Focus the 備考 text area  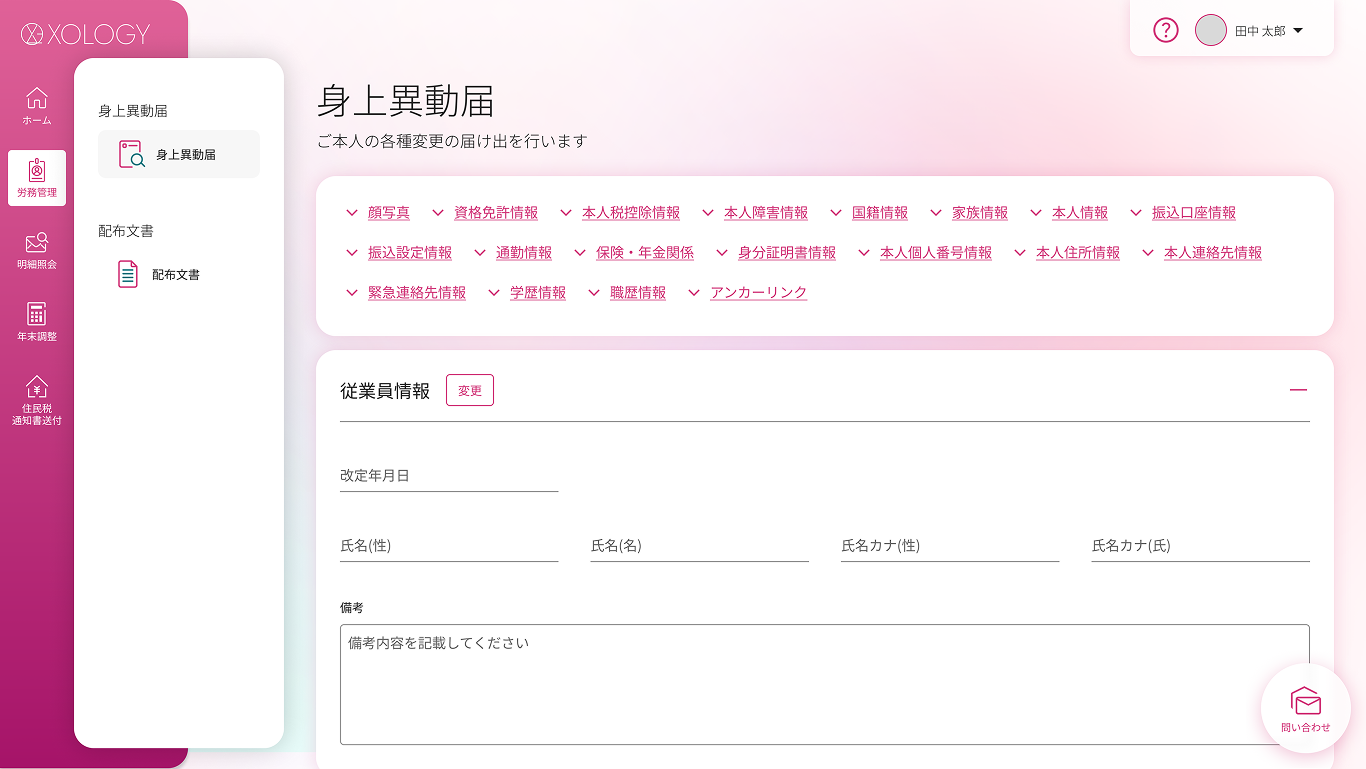[x=824, y=684]
